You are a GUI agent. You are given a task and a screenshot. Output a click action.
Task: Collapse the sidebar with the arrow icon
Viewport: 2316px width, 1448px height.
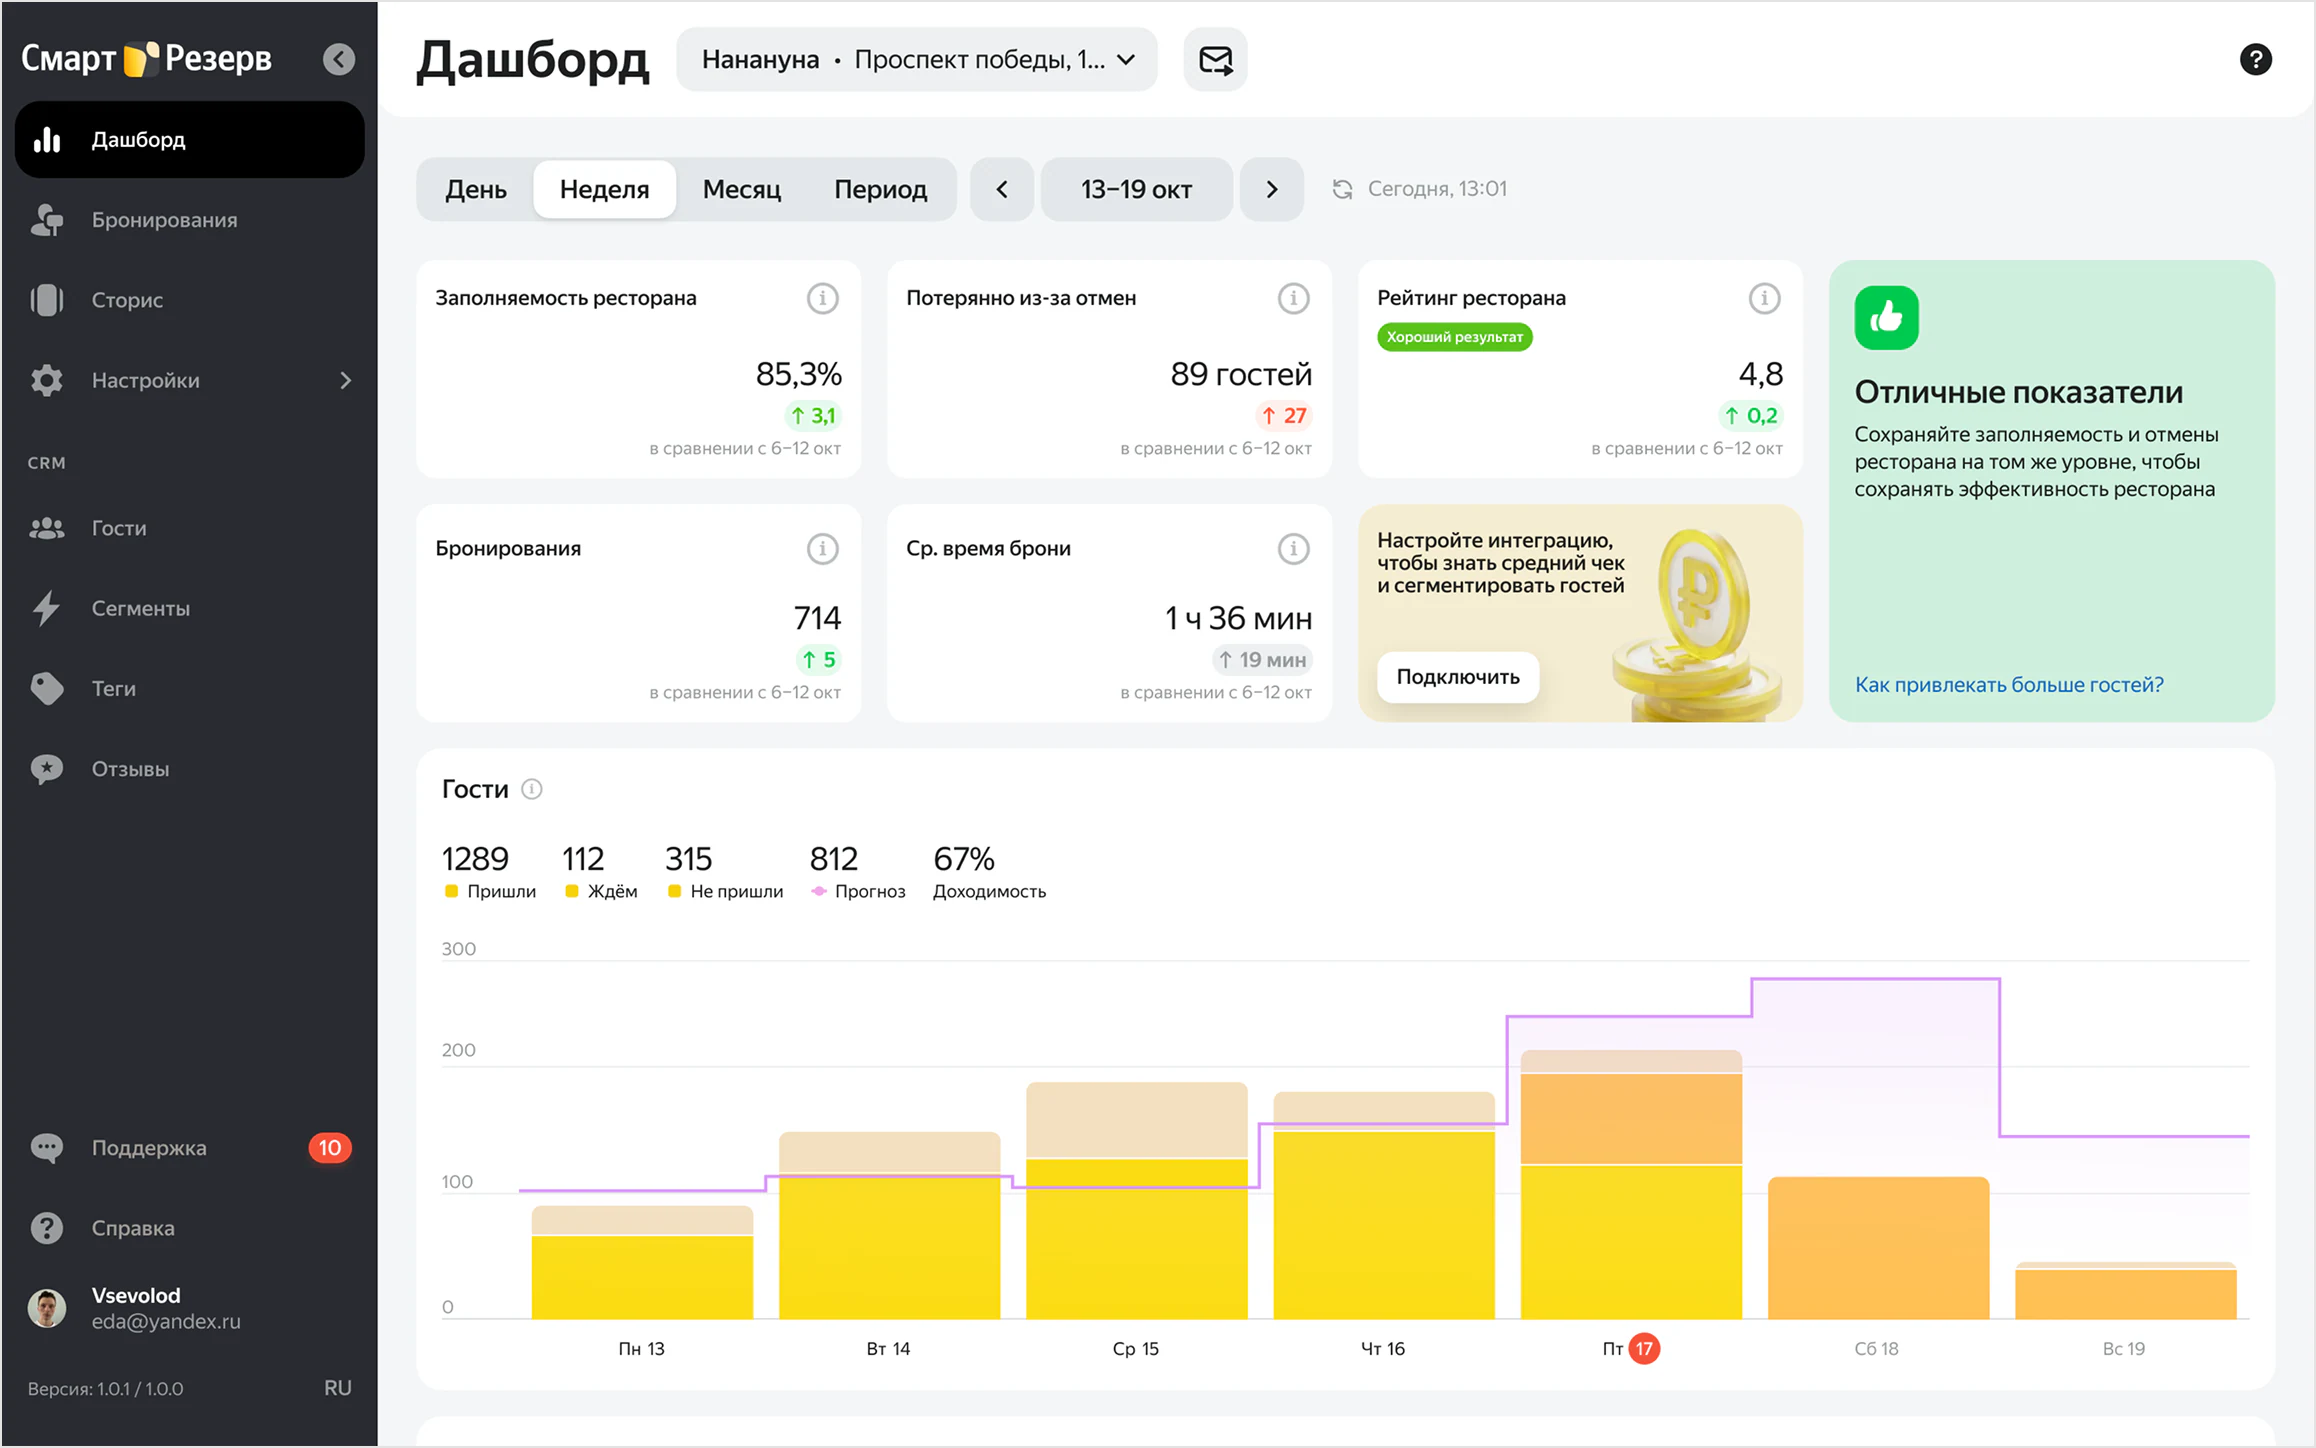339,59
